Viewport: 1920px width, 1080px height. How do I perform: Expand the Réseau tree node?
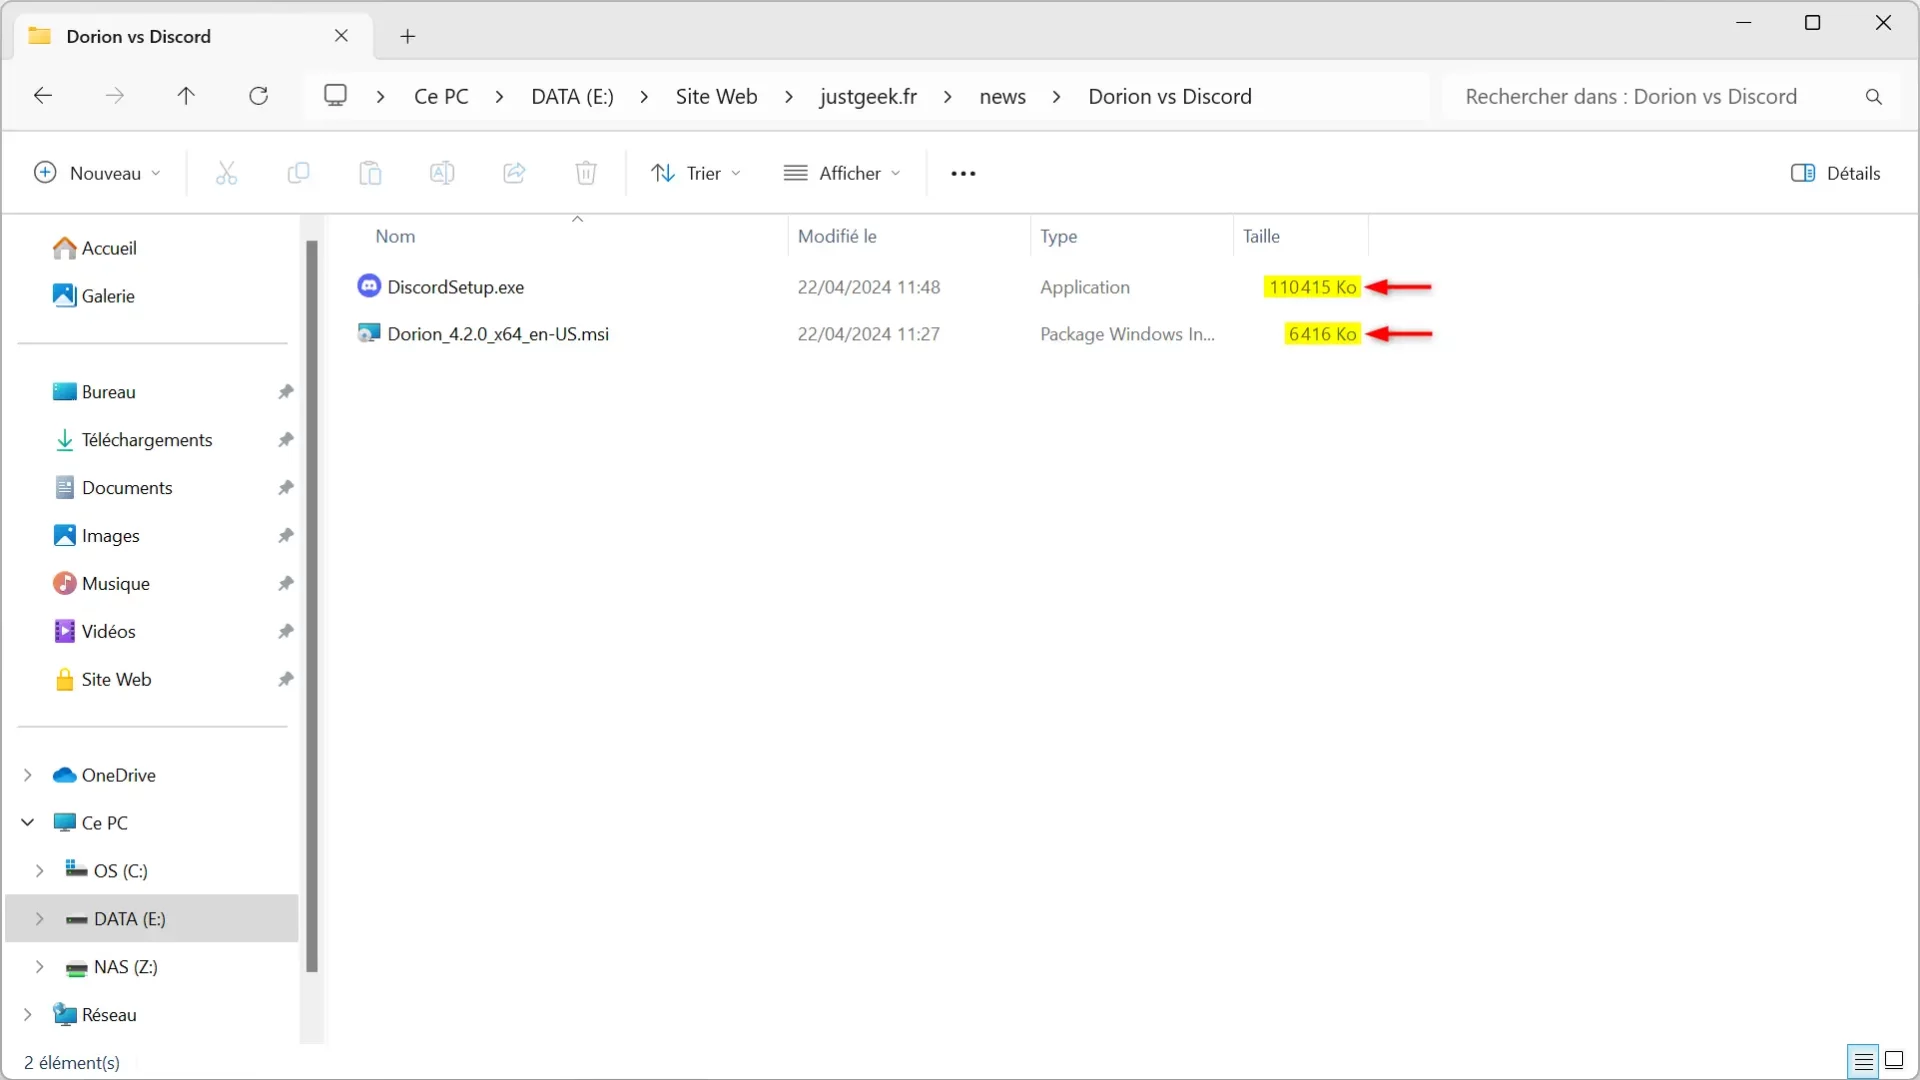point(28,1014)
